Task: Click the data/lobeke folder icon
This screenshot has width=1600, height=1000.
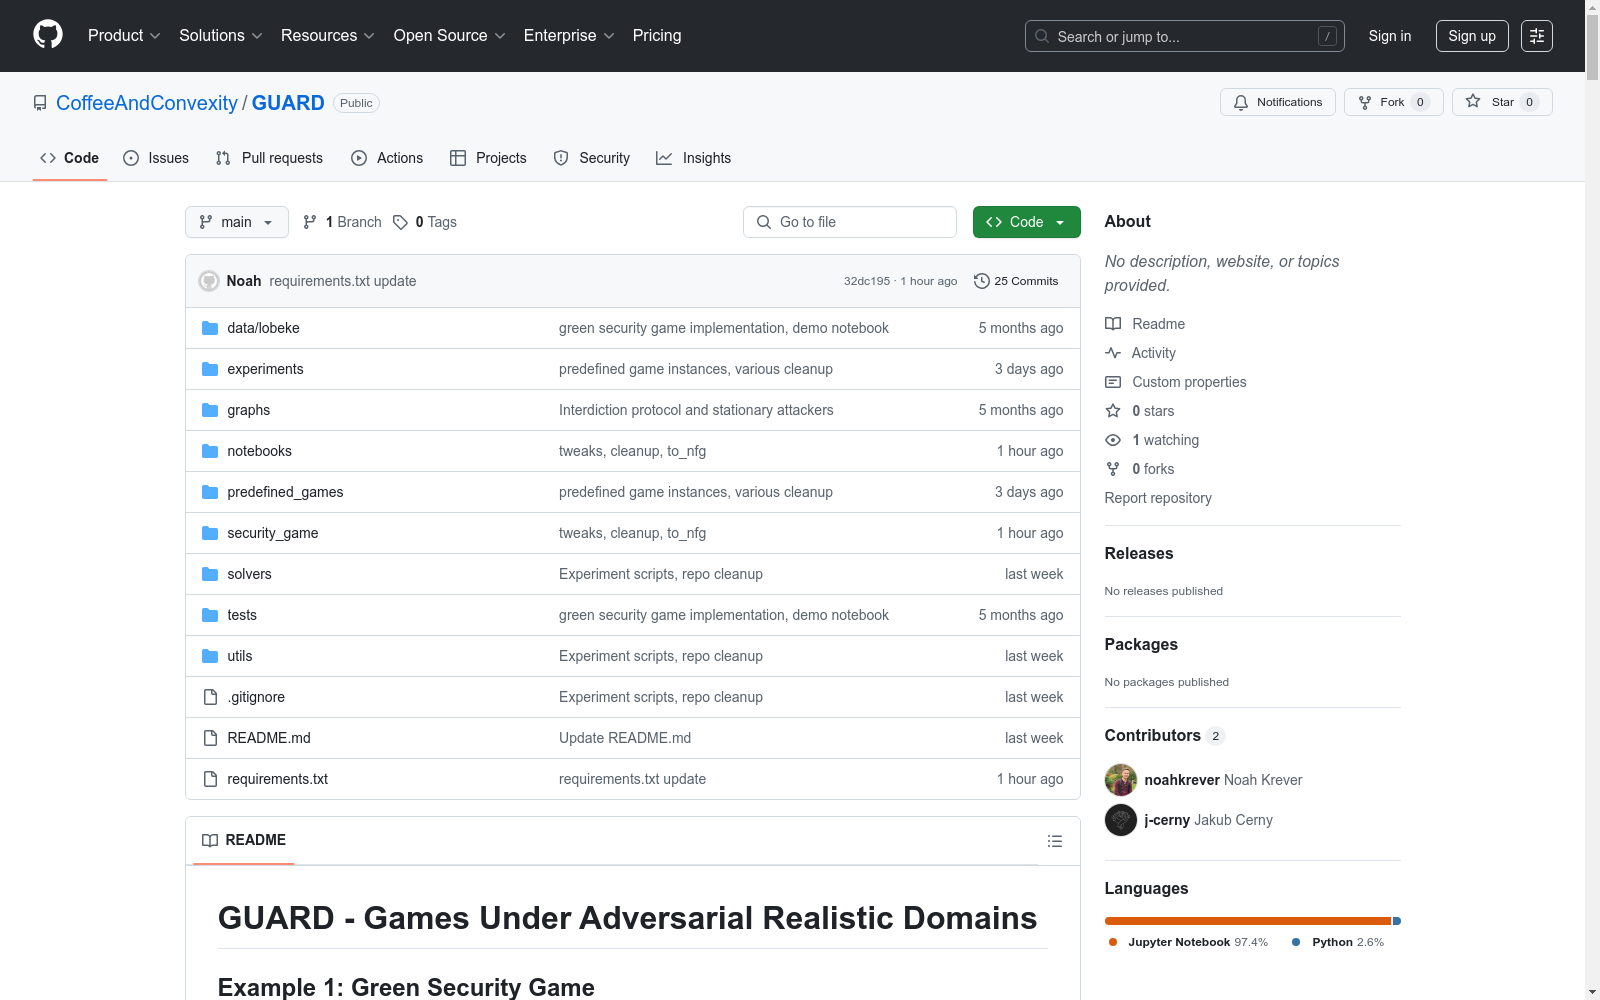Action: click(x=210, y=328)
